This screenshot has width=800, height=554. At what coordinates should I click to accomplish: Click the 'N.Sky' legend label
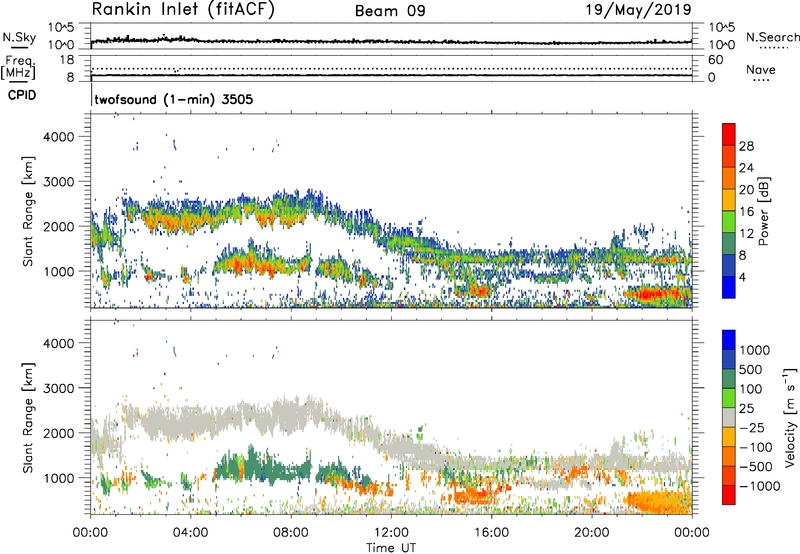[x=19, y=37]
